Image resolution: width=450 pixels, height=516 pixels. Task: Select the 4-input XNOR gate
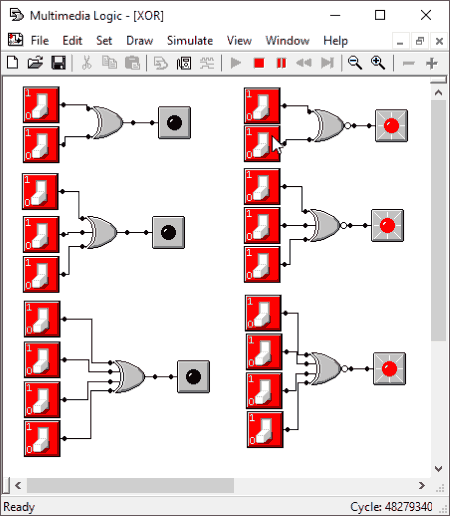click(327, 368)
